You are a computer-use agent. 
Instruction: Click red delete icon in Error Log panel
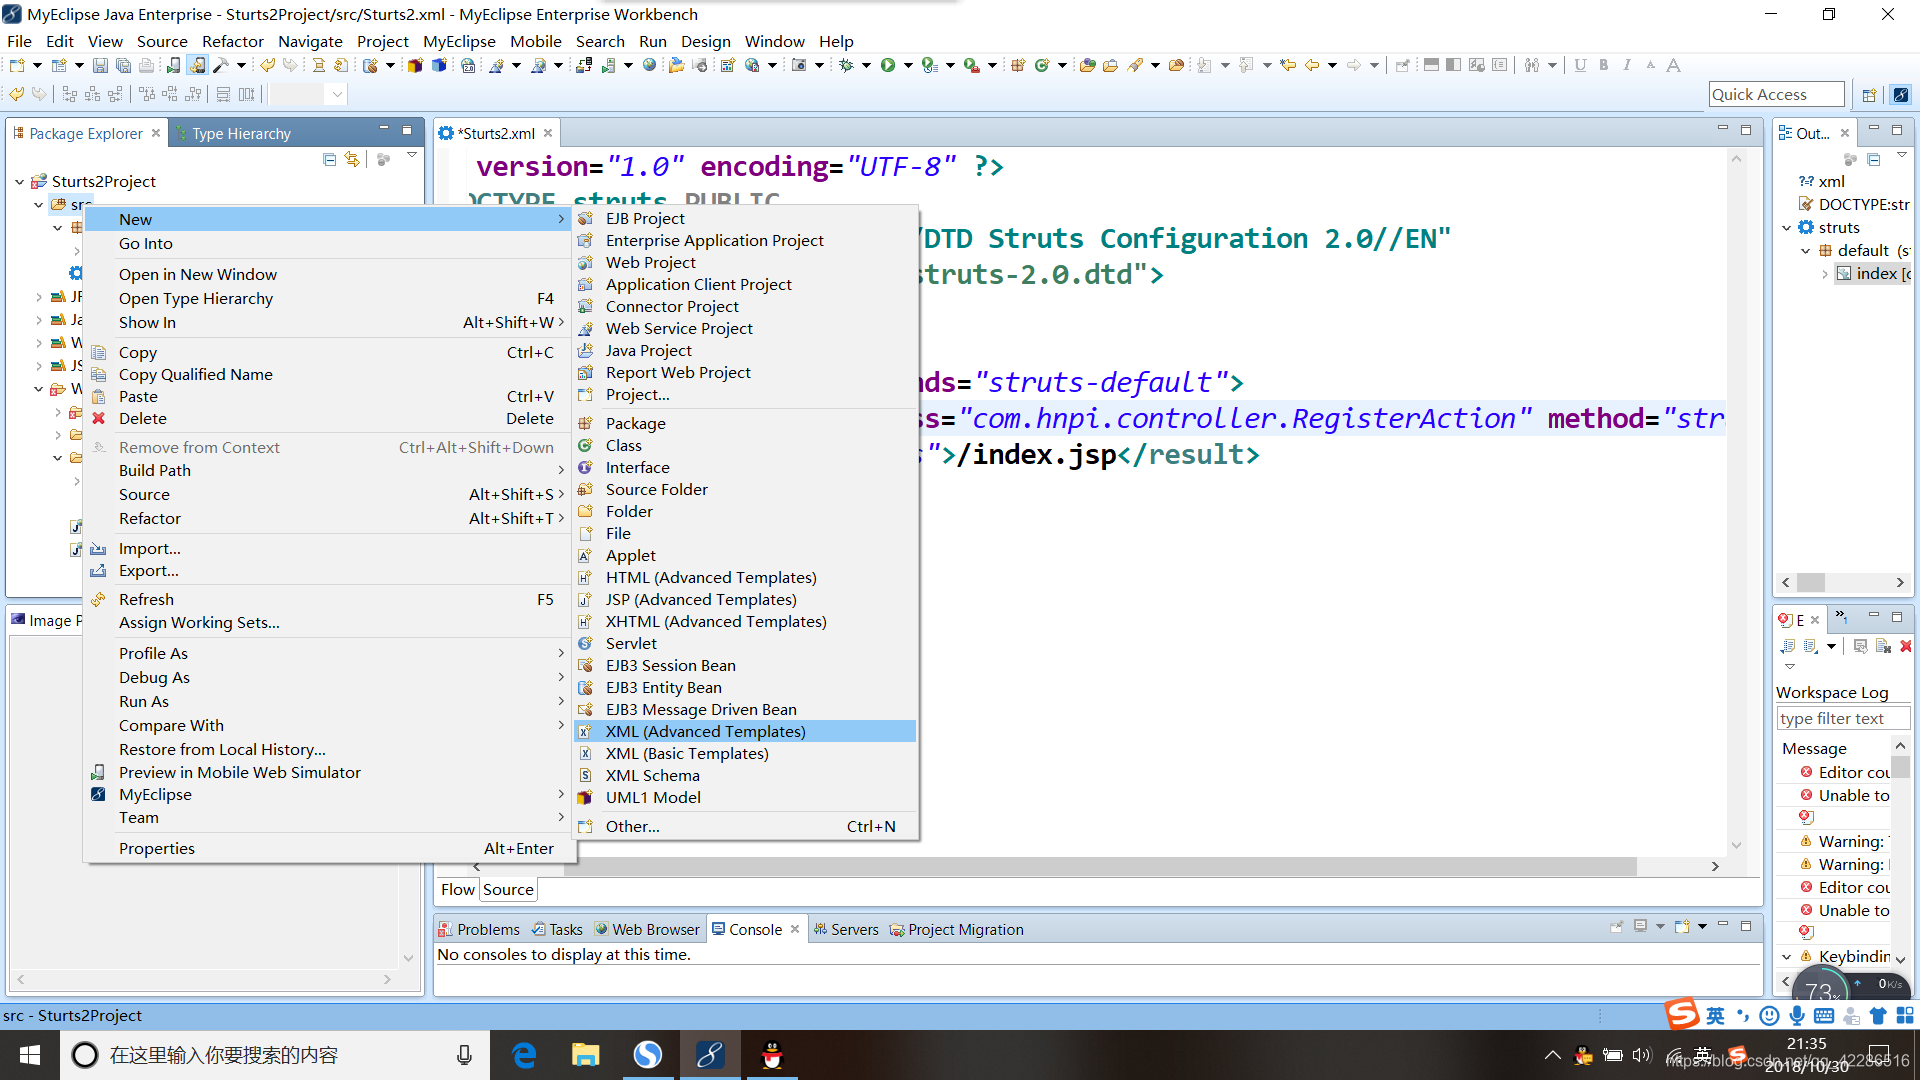pos(1905,646)
